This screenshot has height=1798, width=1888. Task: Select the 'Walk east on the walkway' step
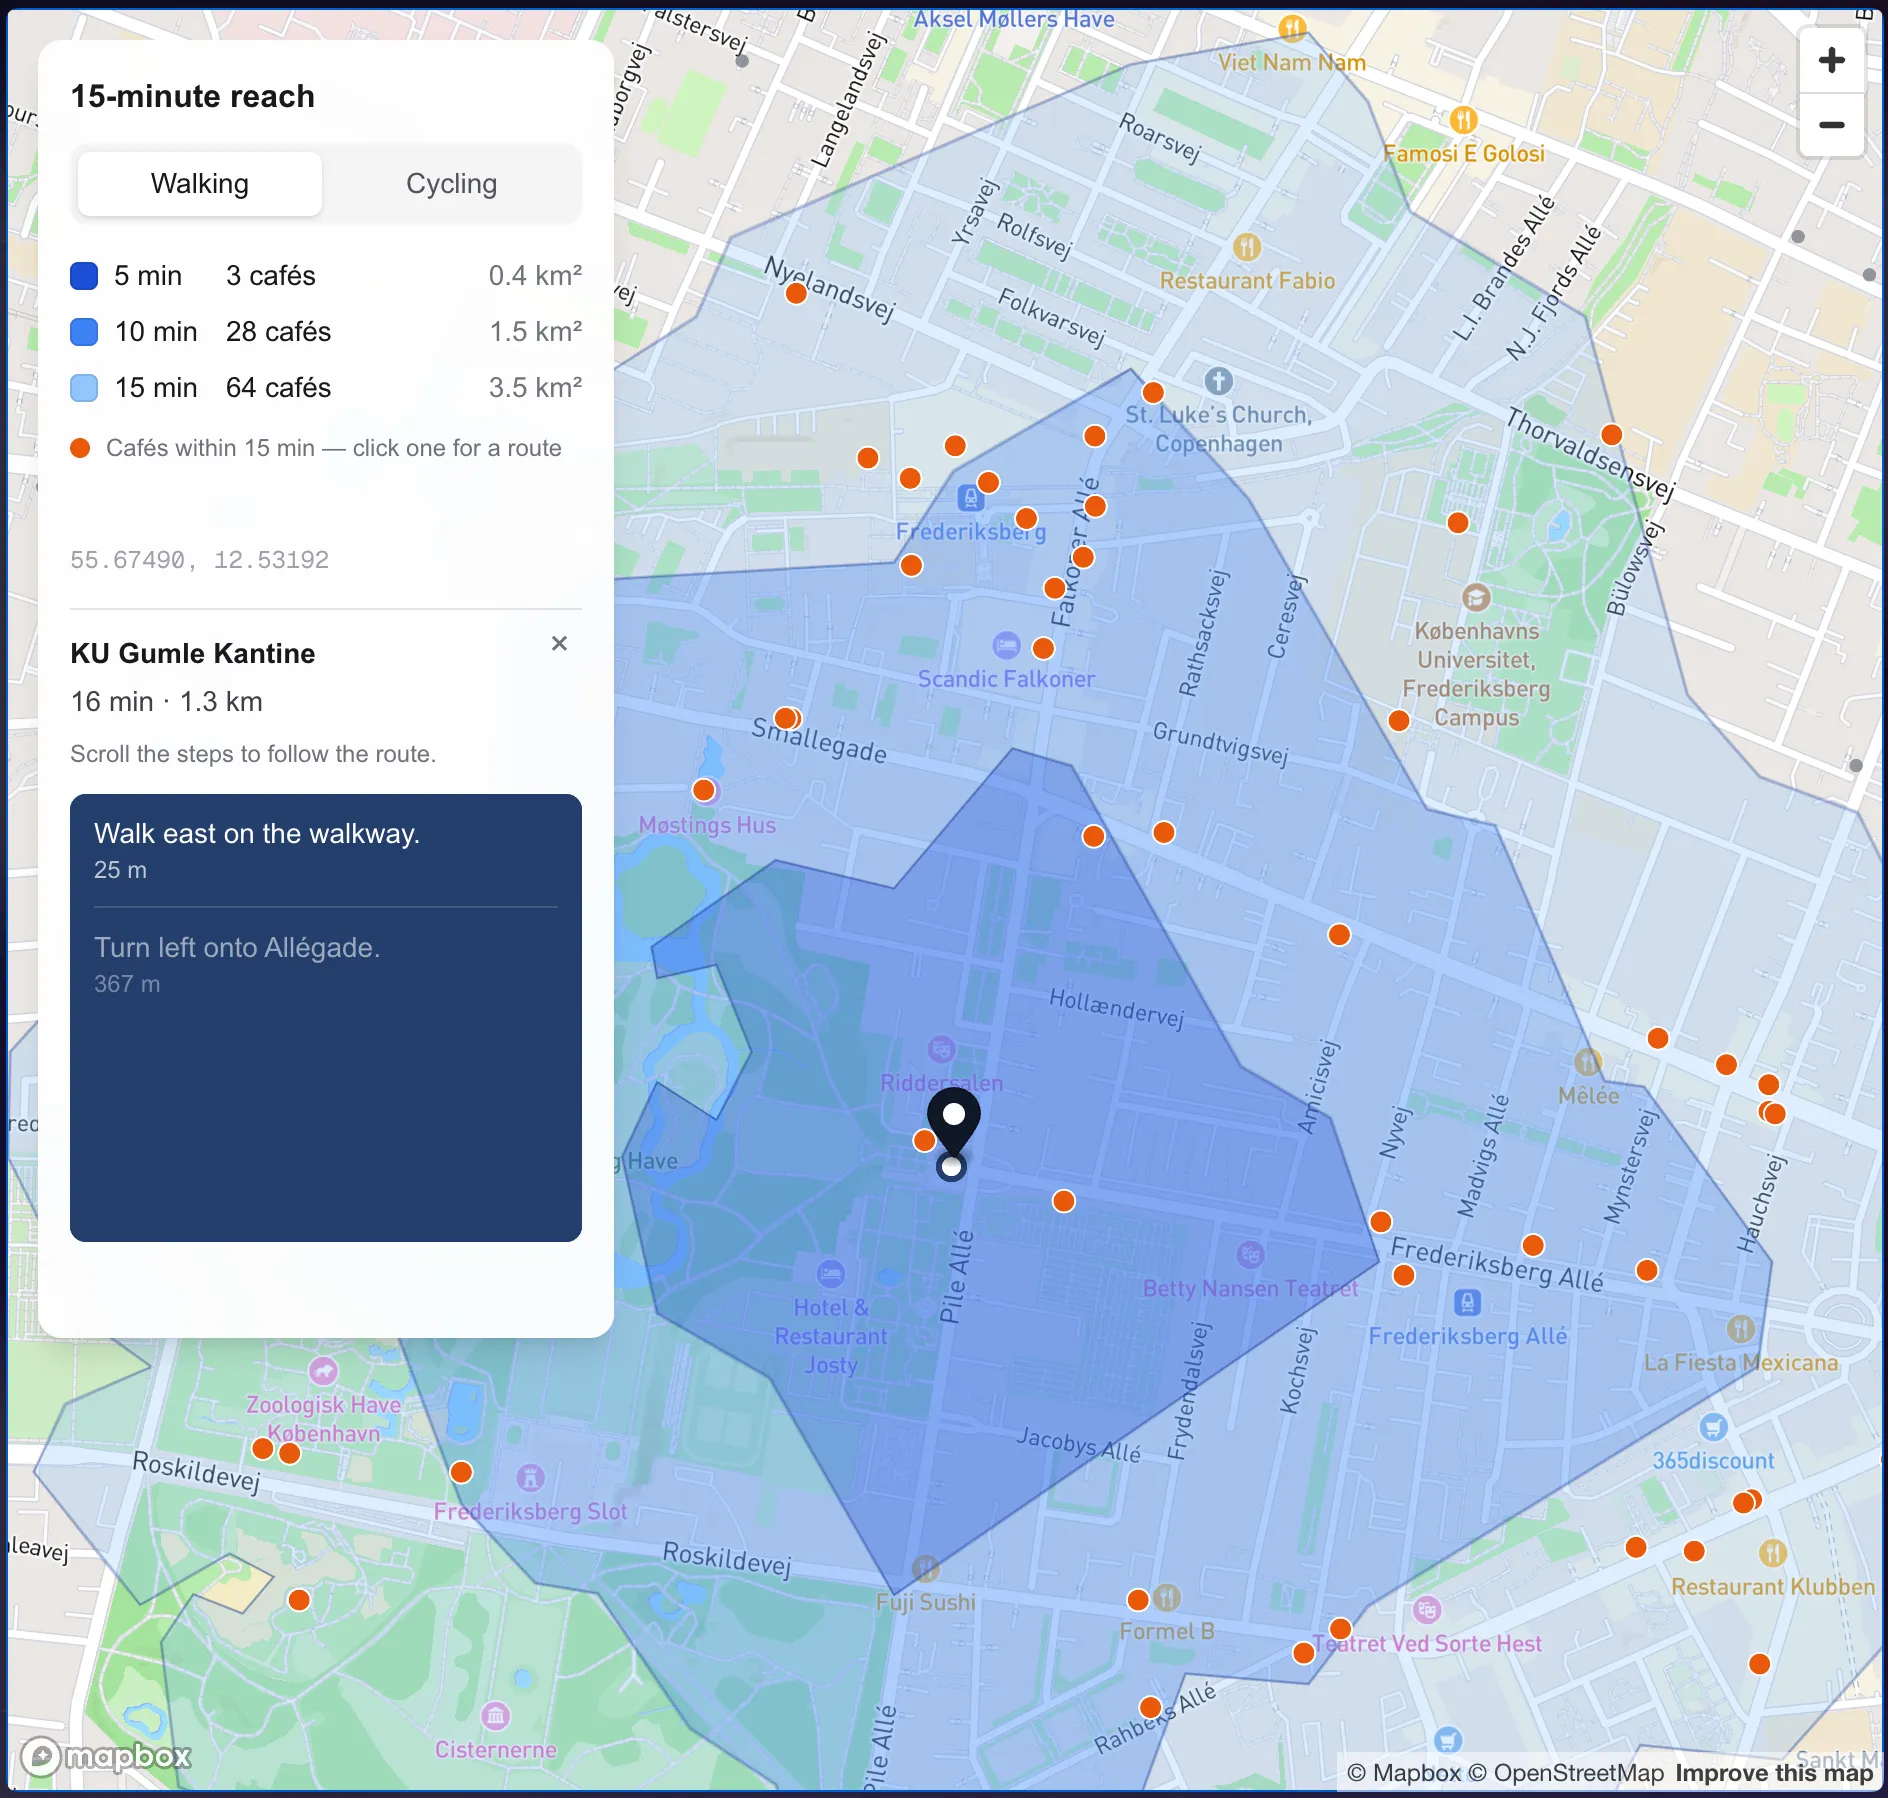point(326,850)
